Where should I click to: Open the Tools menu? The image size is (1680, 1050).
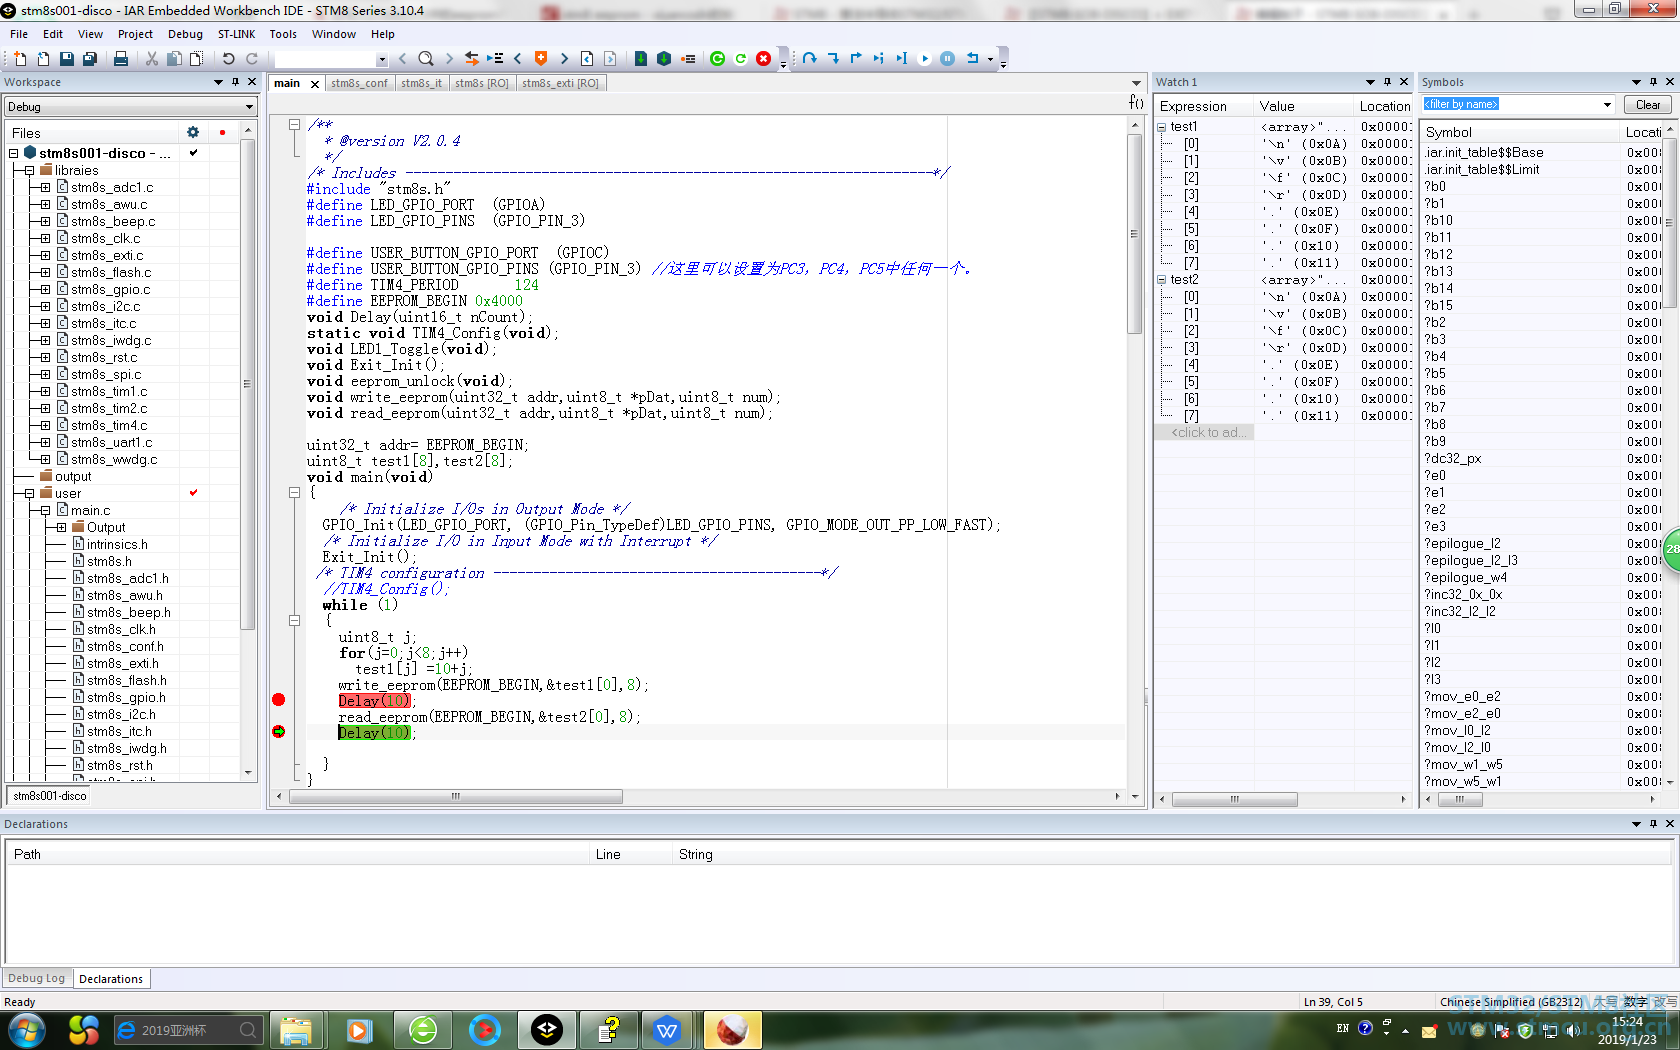(x=283, y=34)
